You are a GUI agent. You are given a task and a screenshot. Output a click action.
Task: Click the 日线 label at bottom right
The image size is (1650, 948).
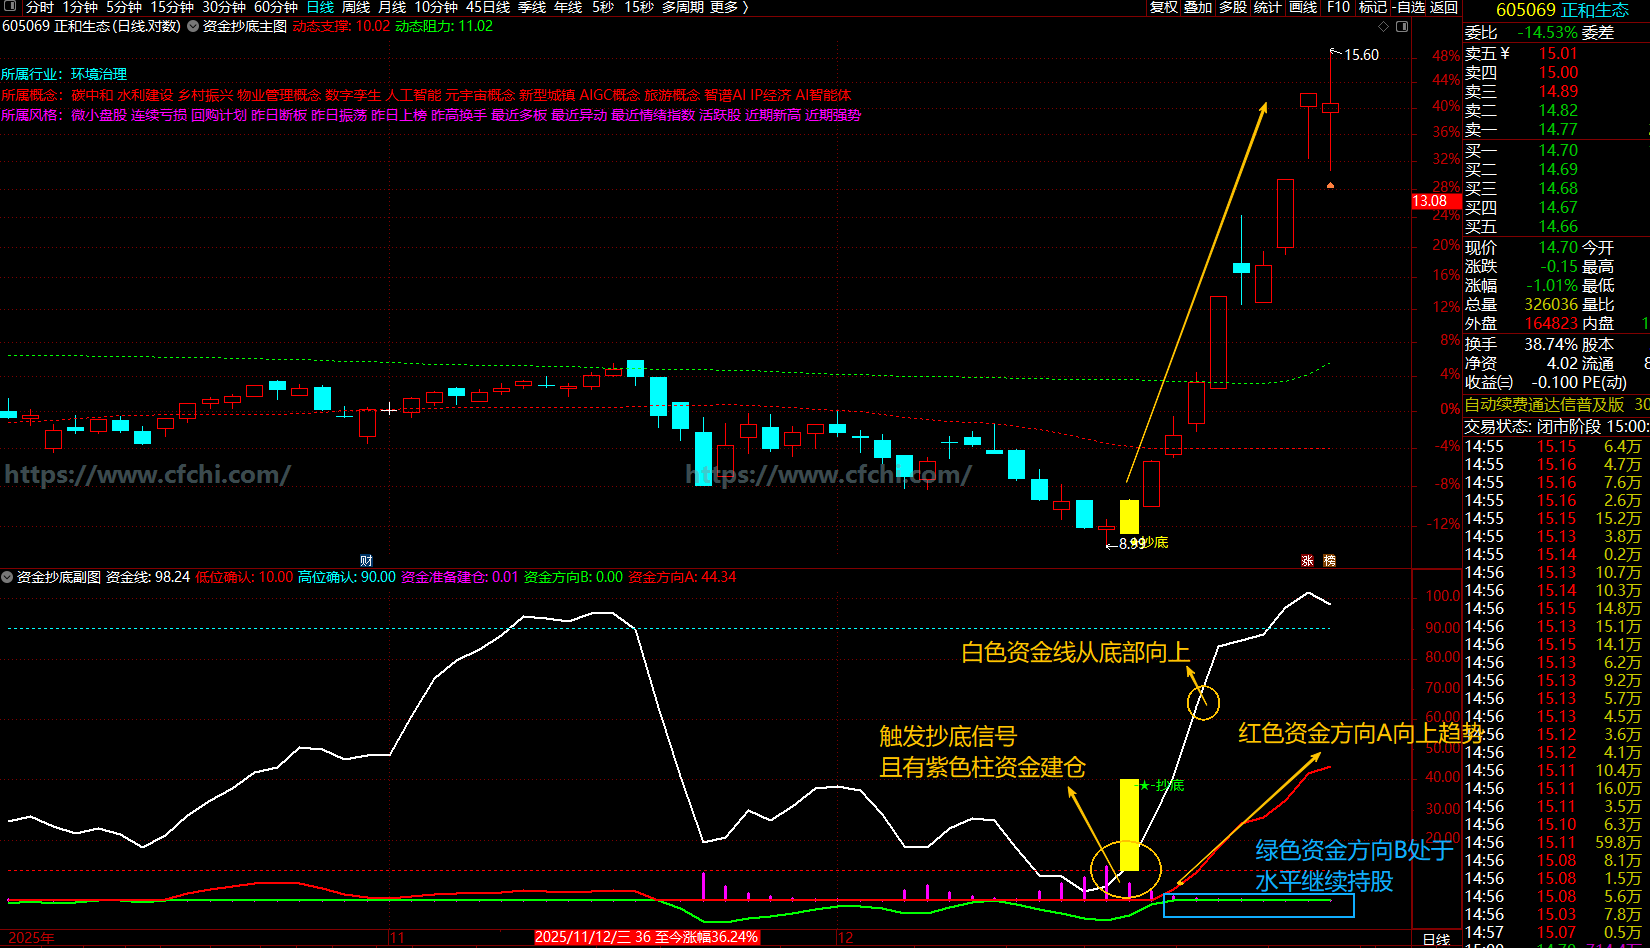[x=1436, y=939]
